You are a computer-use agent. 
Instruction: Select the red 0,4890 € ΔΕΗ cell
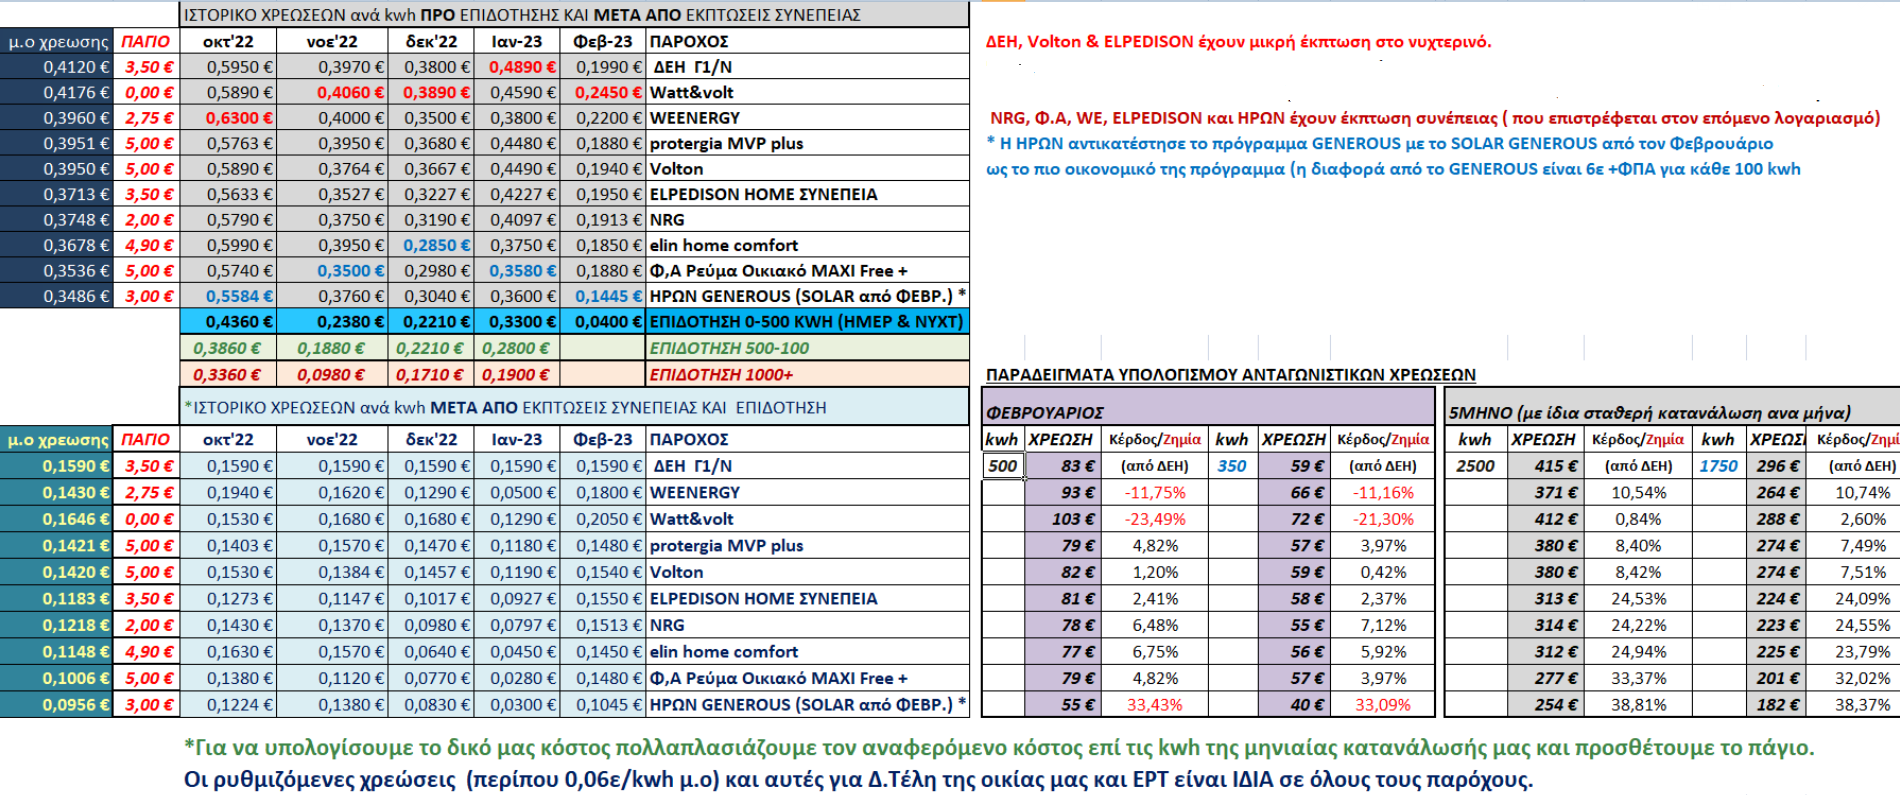[517, 67]
